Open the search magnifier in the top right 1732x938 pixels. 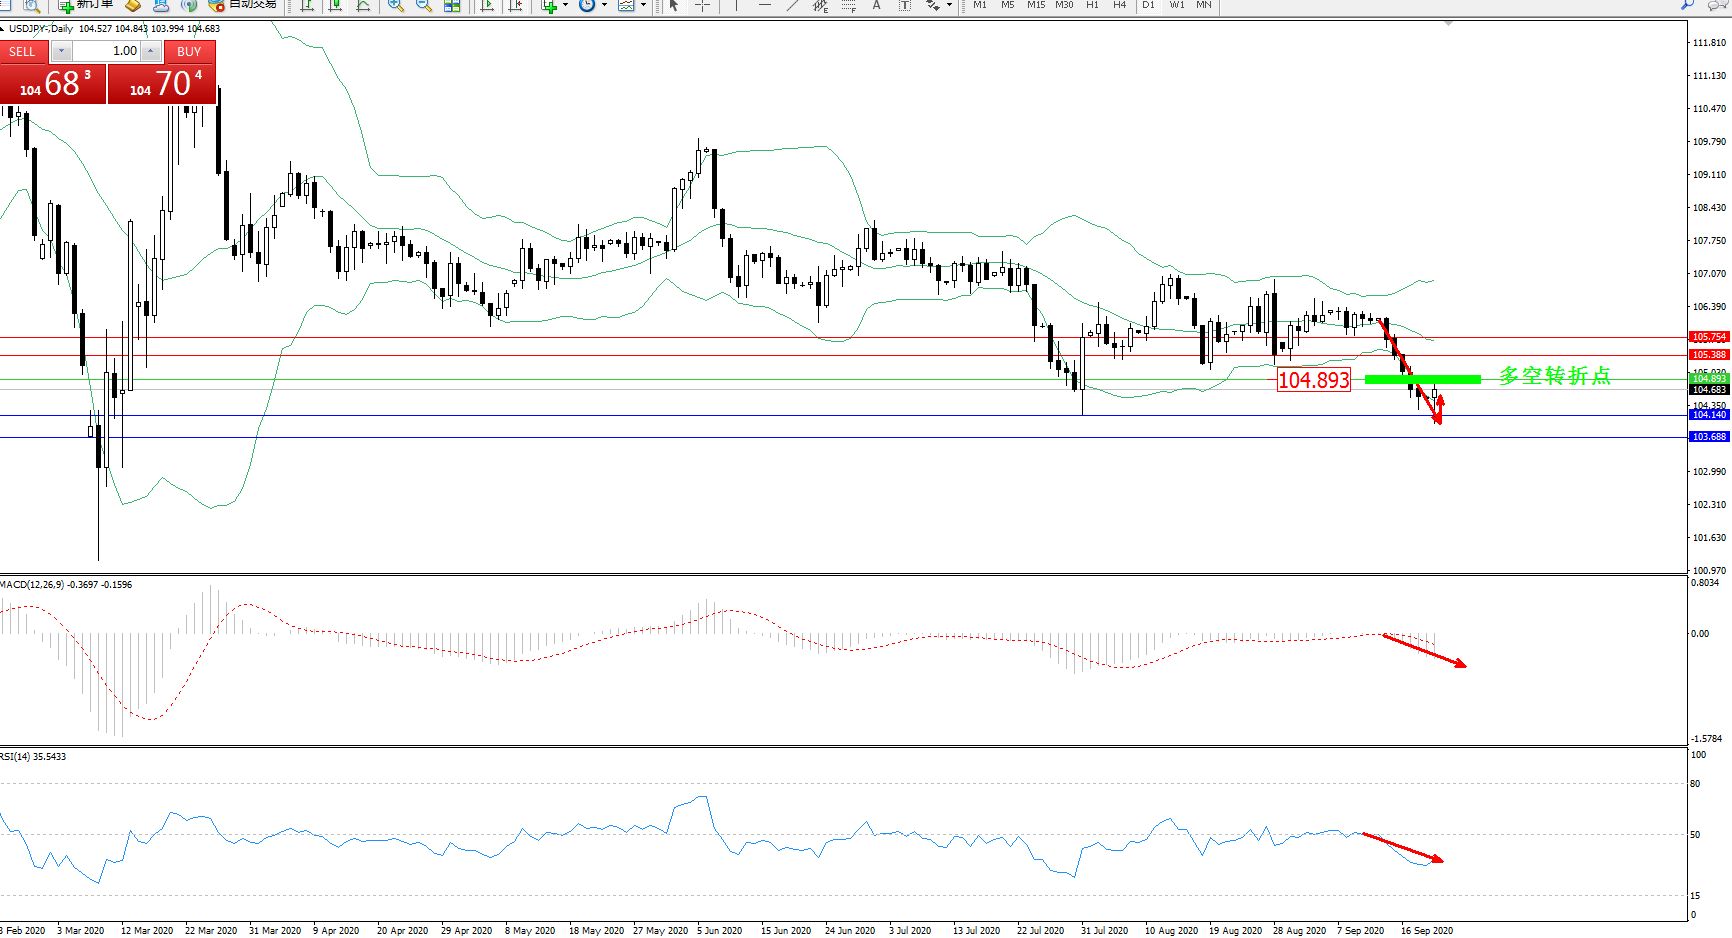click(x=1688, y=5)
